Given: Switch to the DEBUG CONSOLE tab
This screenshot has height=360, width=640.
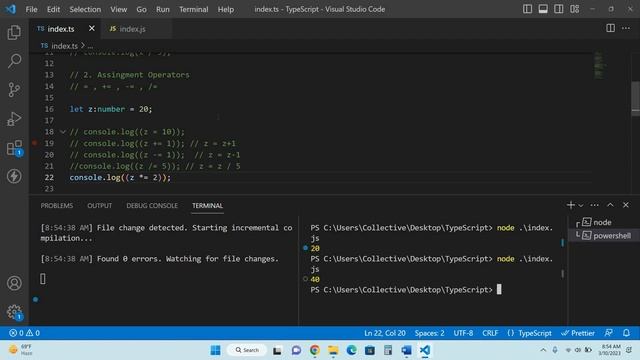Looking at the screenshot, I should tap(152, 205).
